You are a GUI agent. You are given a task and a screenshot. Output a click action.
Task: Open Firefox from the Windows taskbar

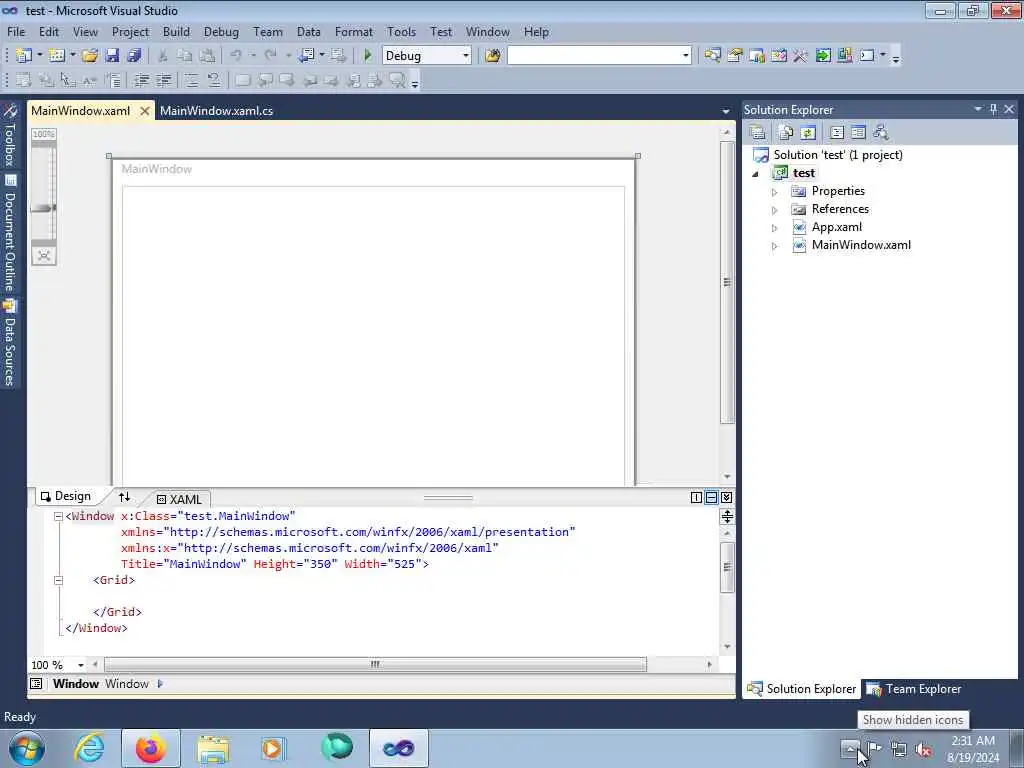point(151,748)
